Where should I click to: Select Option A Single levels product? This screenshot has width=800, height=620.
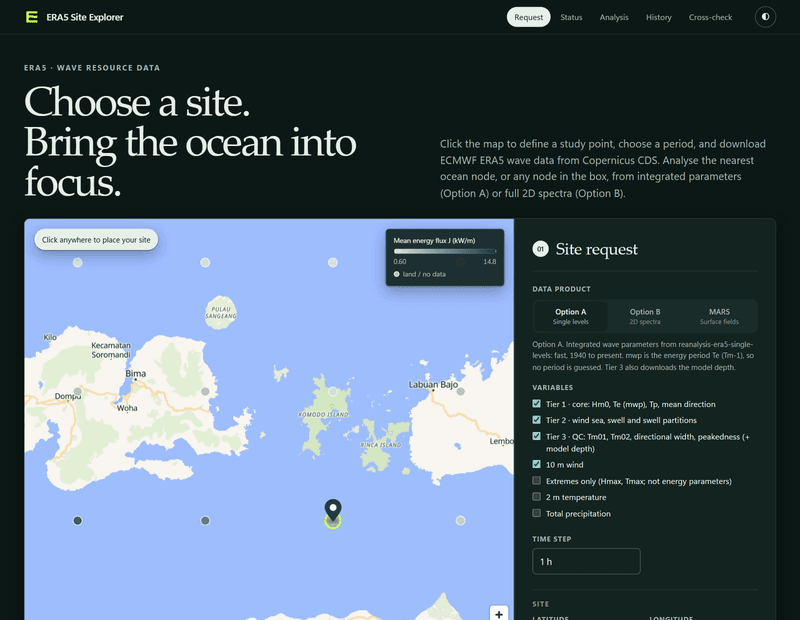coord(570,316)
